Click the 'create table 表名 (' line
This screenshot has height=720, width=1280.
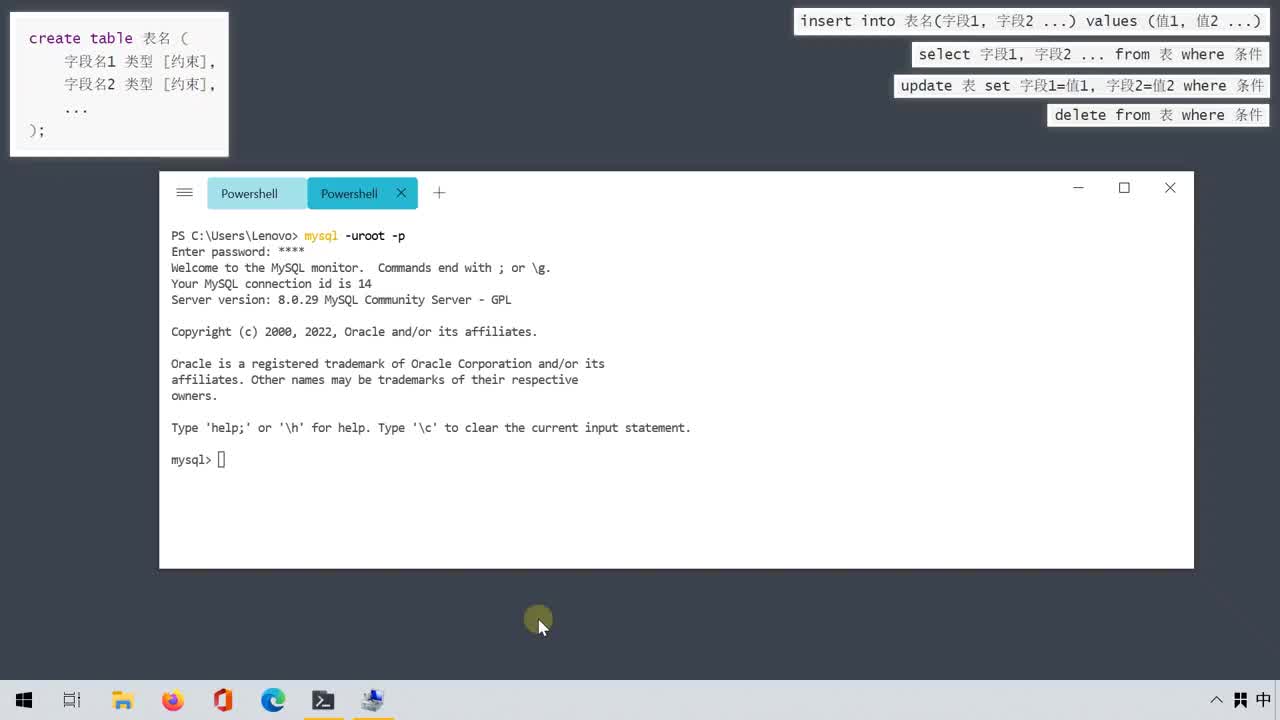(109, 38)
